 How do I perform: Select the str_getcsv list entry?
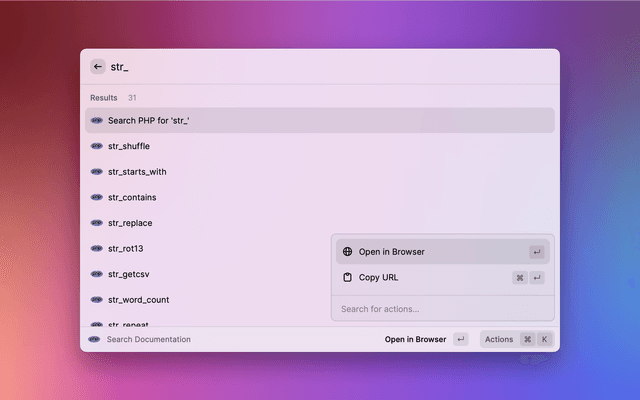(200, 274)
